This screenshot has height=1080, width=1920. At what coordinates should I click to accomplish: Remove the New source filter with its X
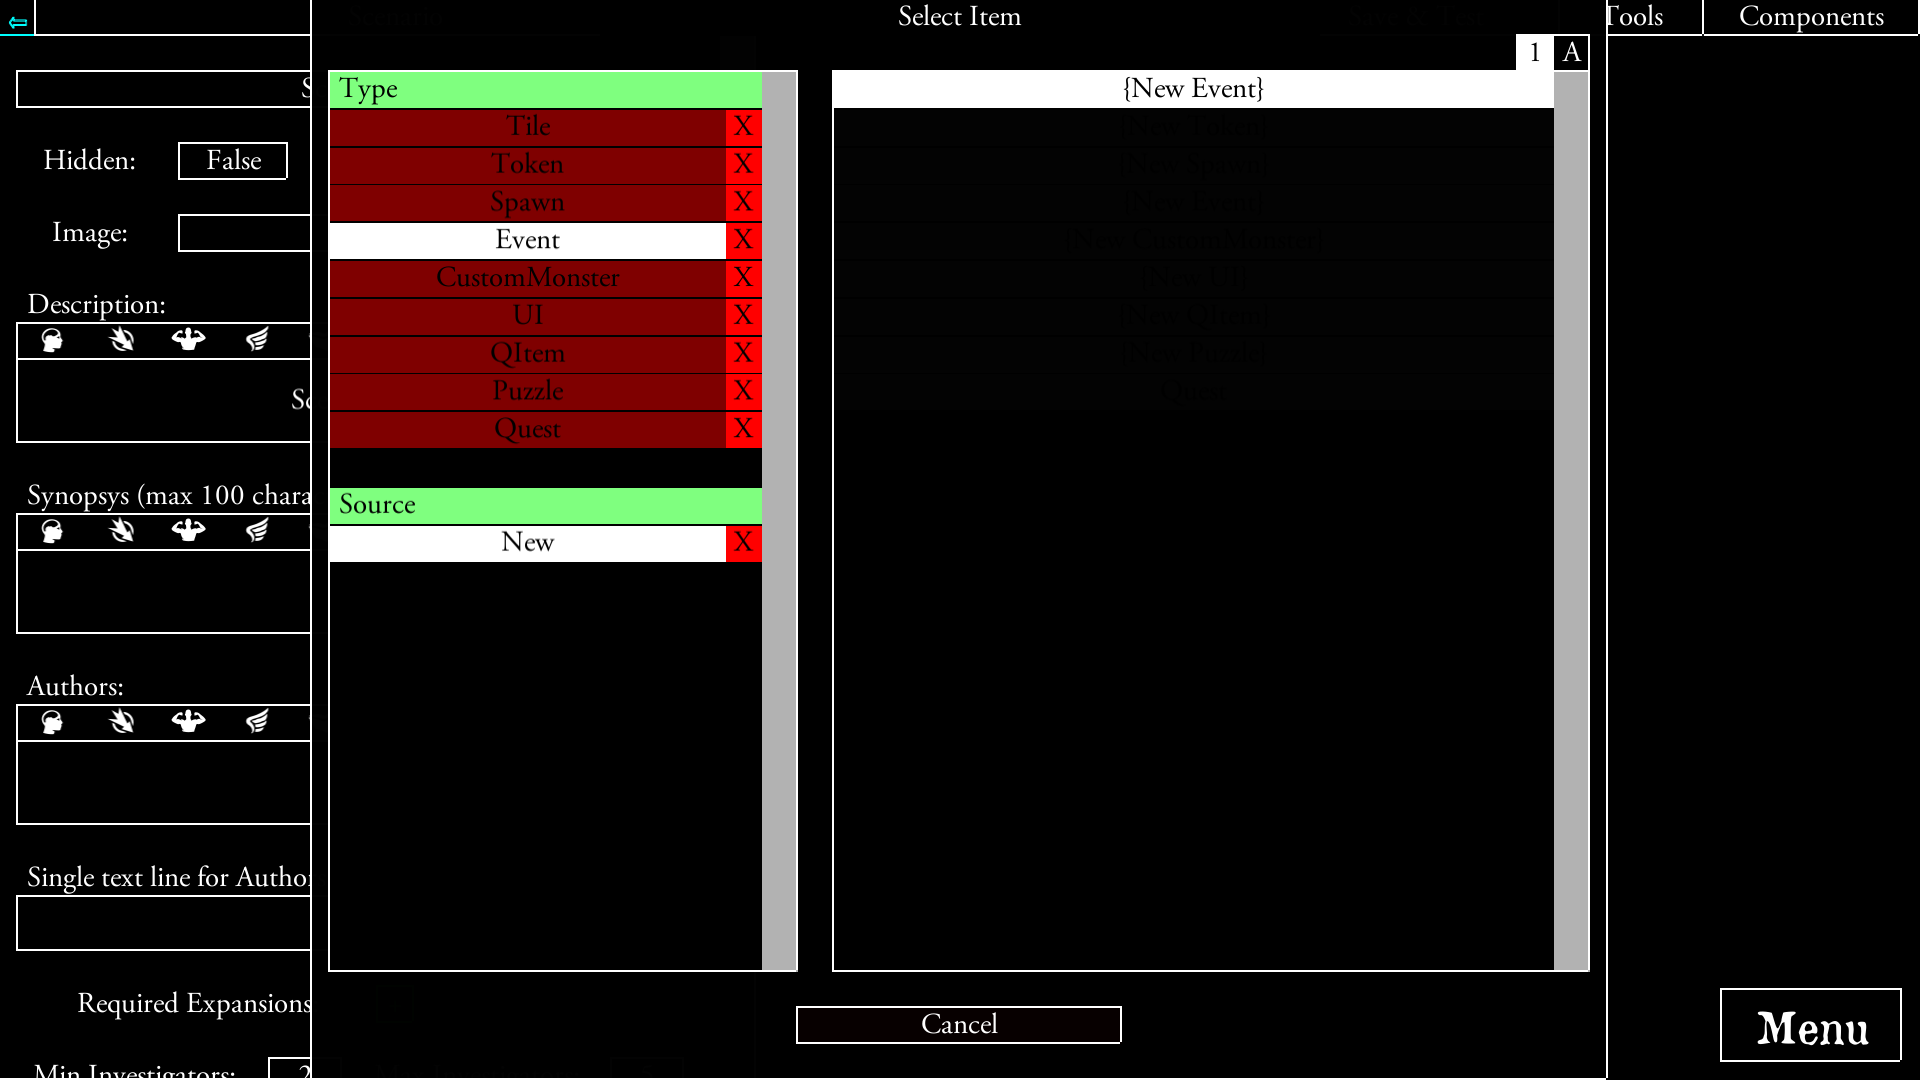(742, 542)
